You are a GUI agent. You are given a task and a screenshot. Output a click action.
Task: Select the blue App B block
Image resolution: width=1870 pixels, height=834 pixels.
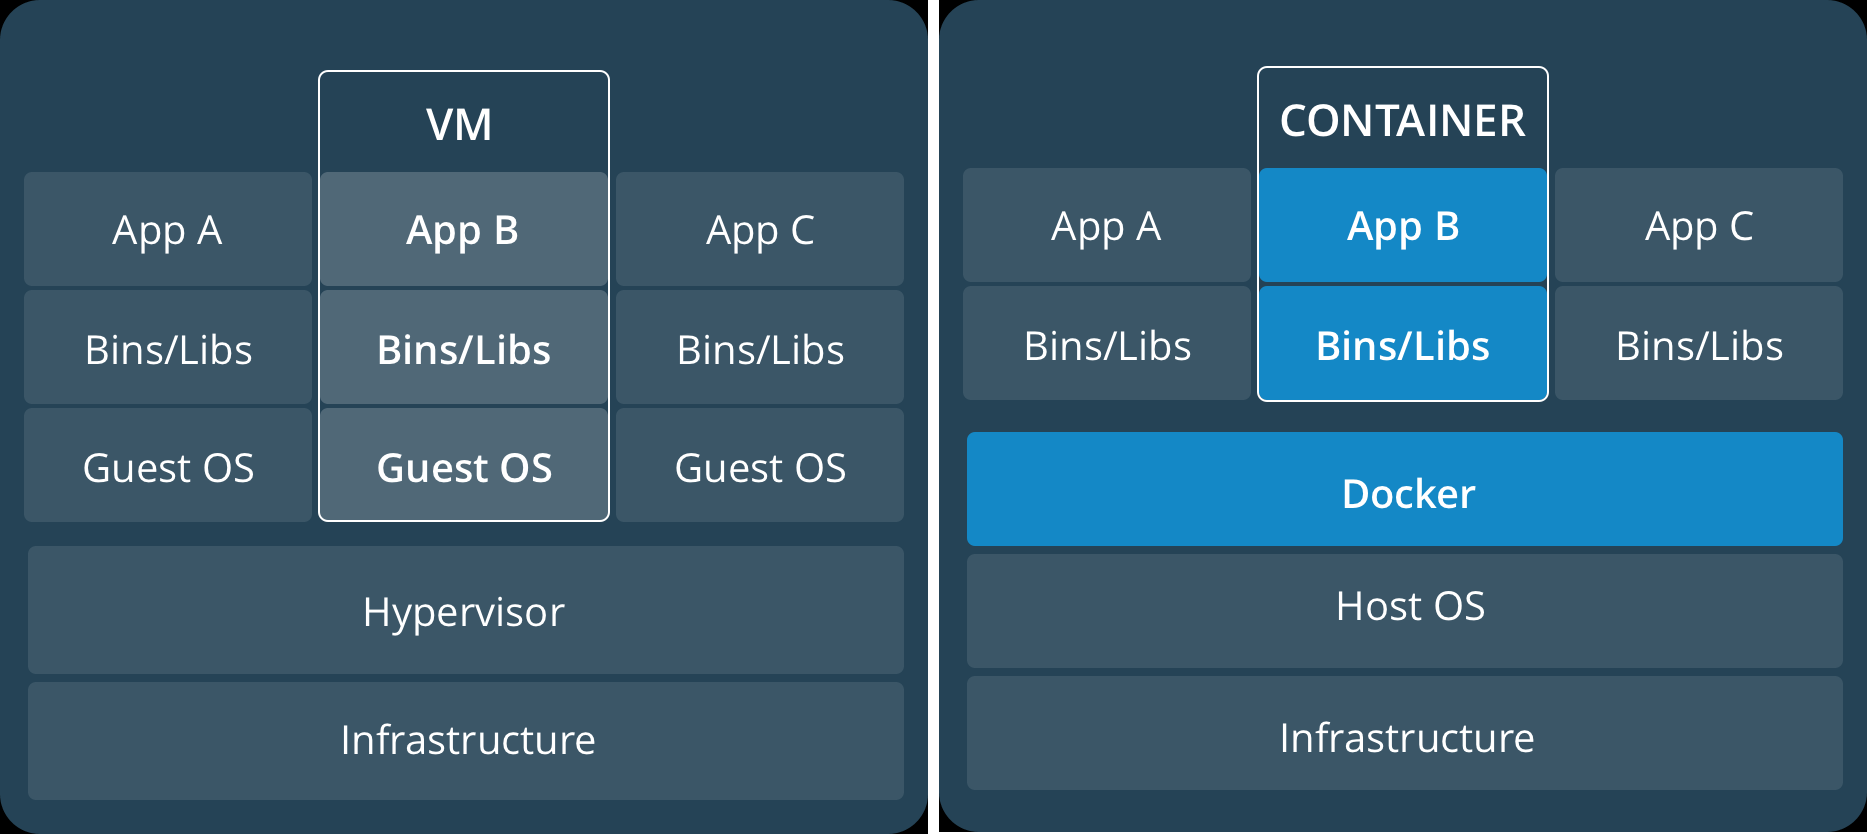click(1402, 226)
